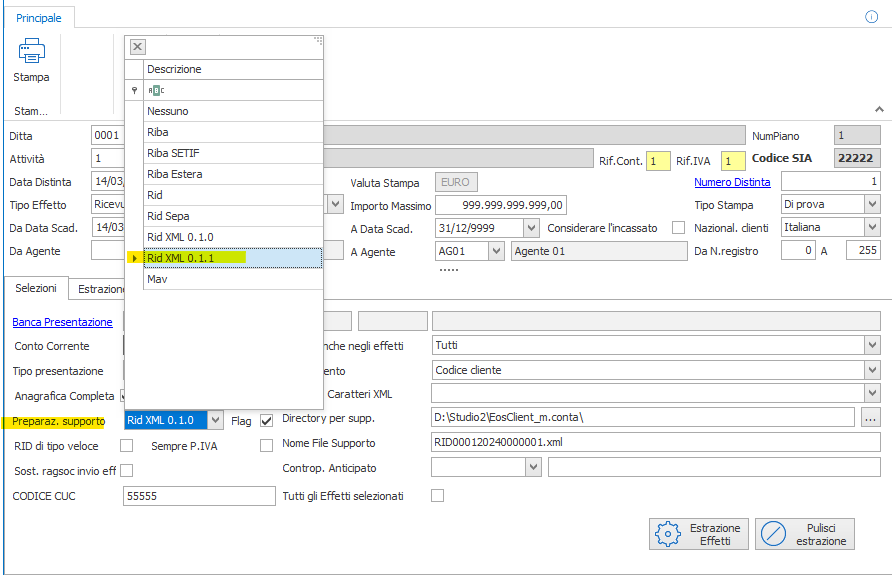This screenshot has width=892, height=575.
Task: Open the info icon at top right
Action: [x=871, y=17]
